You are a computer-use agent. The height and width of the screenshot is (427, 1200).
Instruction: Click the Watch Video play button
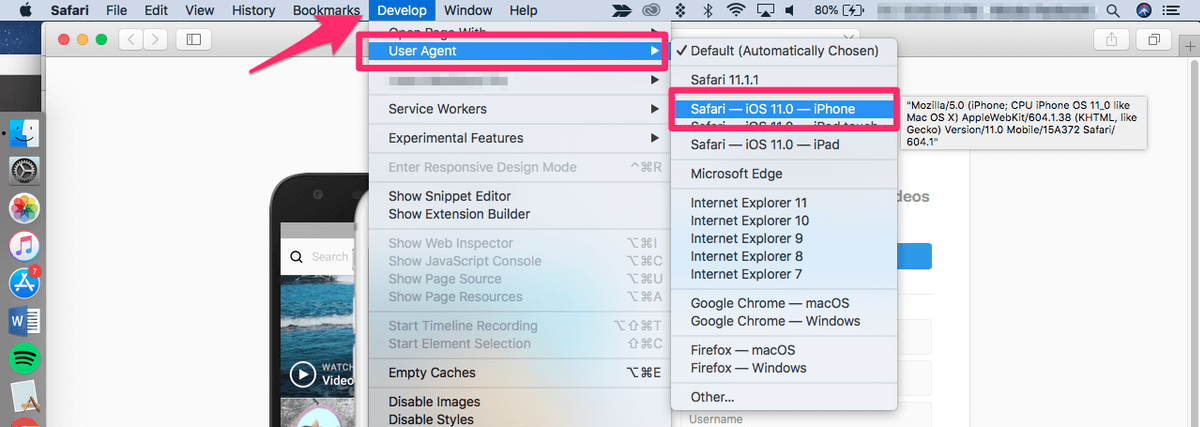(x=302, y=375)
